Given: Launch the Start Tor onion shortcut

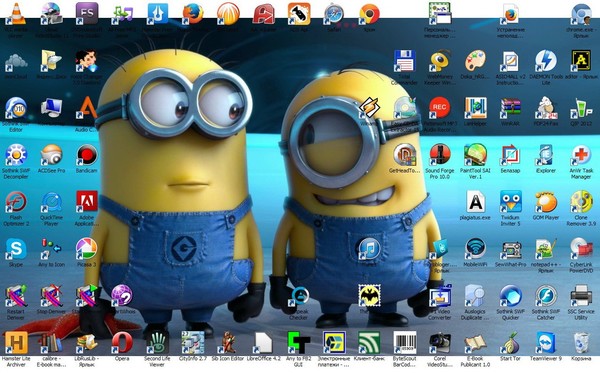Looking at the screenshot, I should coord(510,343).
